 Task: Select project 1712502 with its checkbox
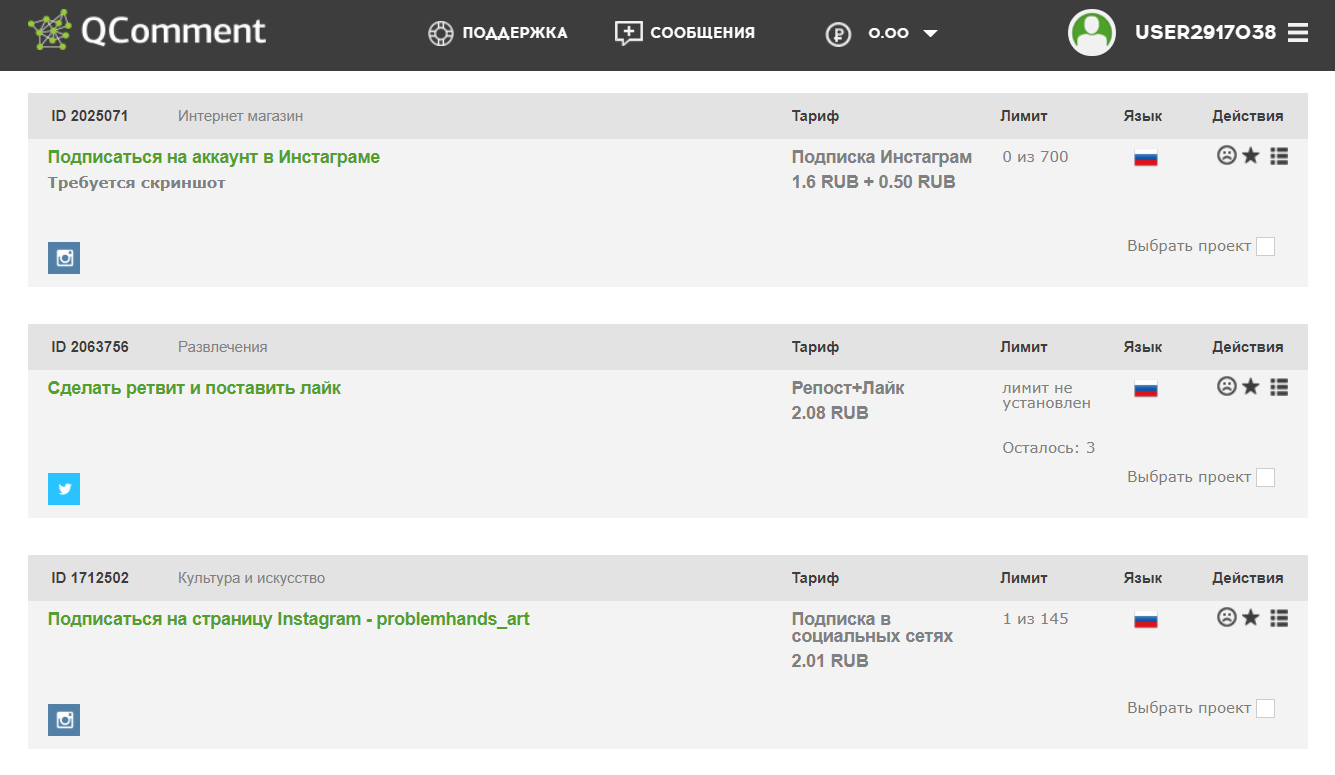tap(1265, 708)
